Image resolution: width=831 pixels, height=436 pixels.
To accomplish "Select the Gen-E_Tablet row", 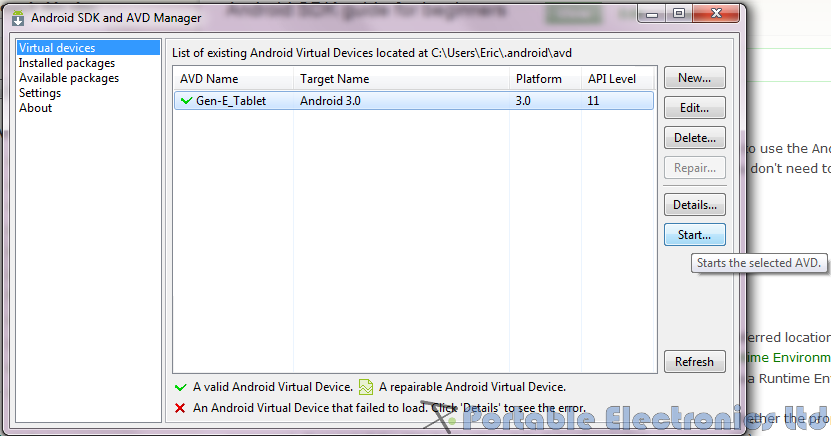I will (x=414, y=101).
